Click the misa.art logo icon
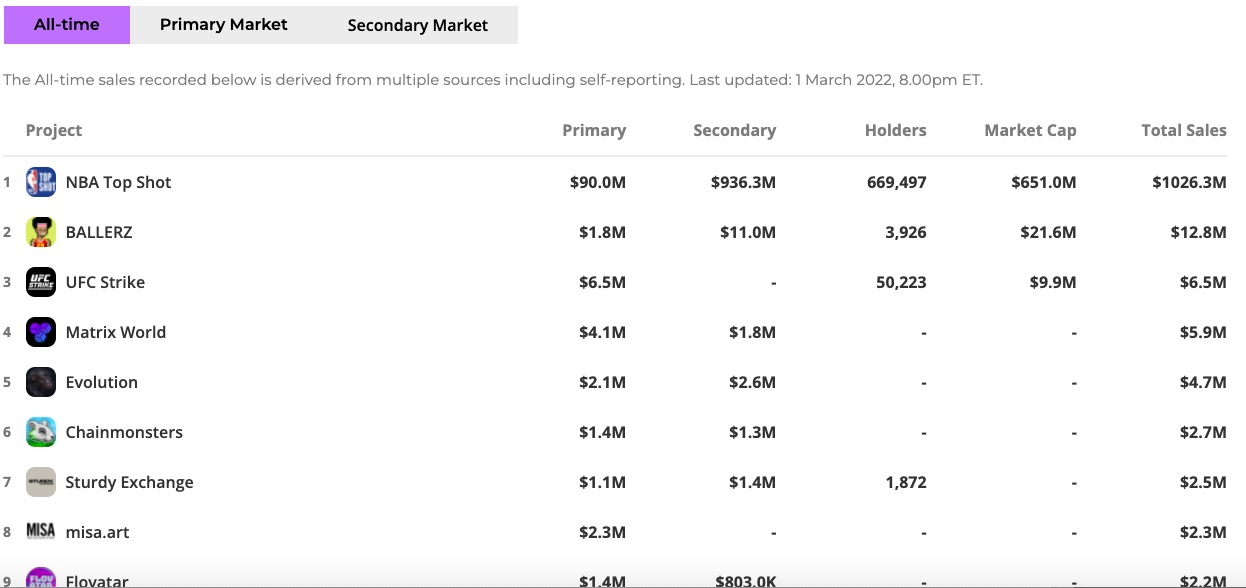Screen dimensions: 1246x588 (41, 532)
